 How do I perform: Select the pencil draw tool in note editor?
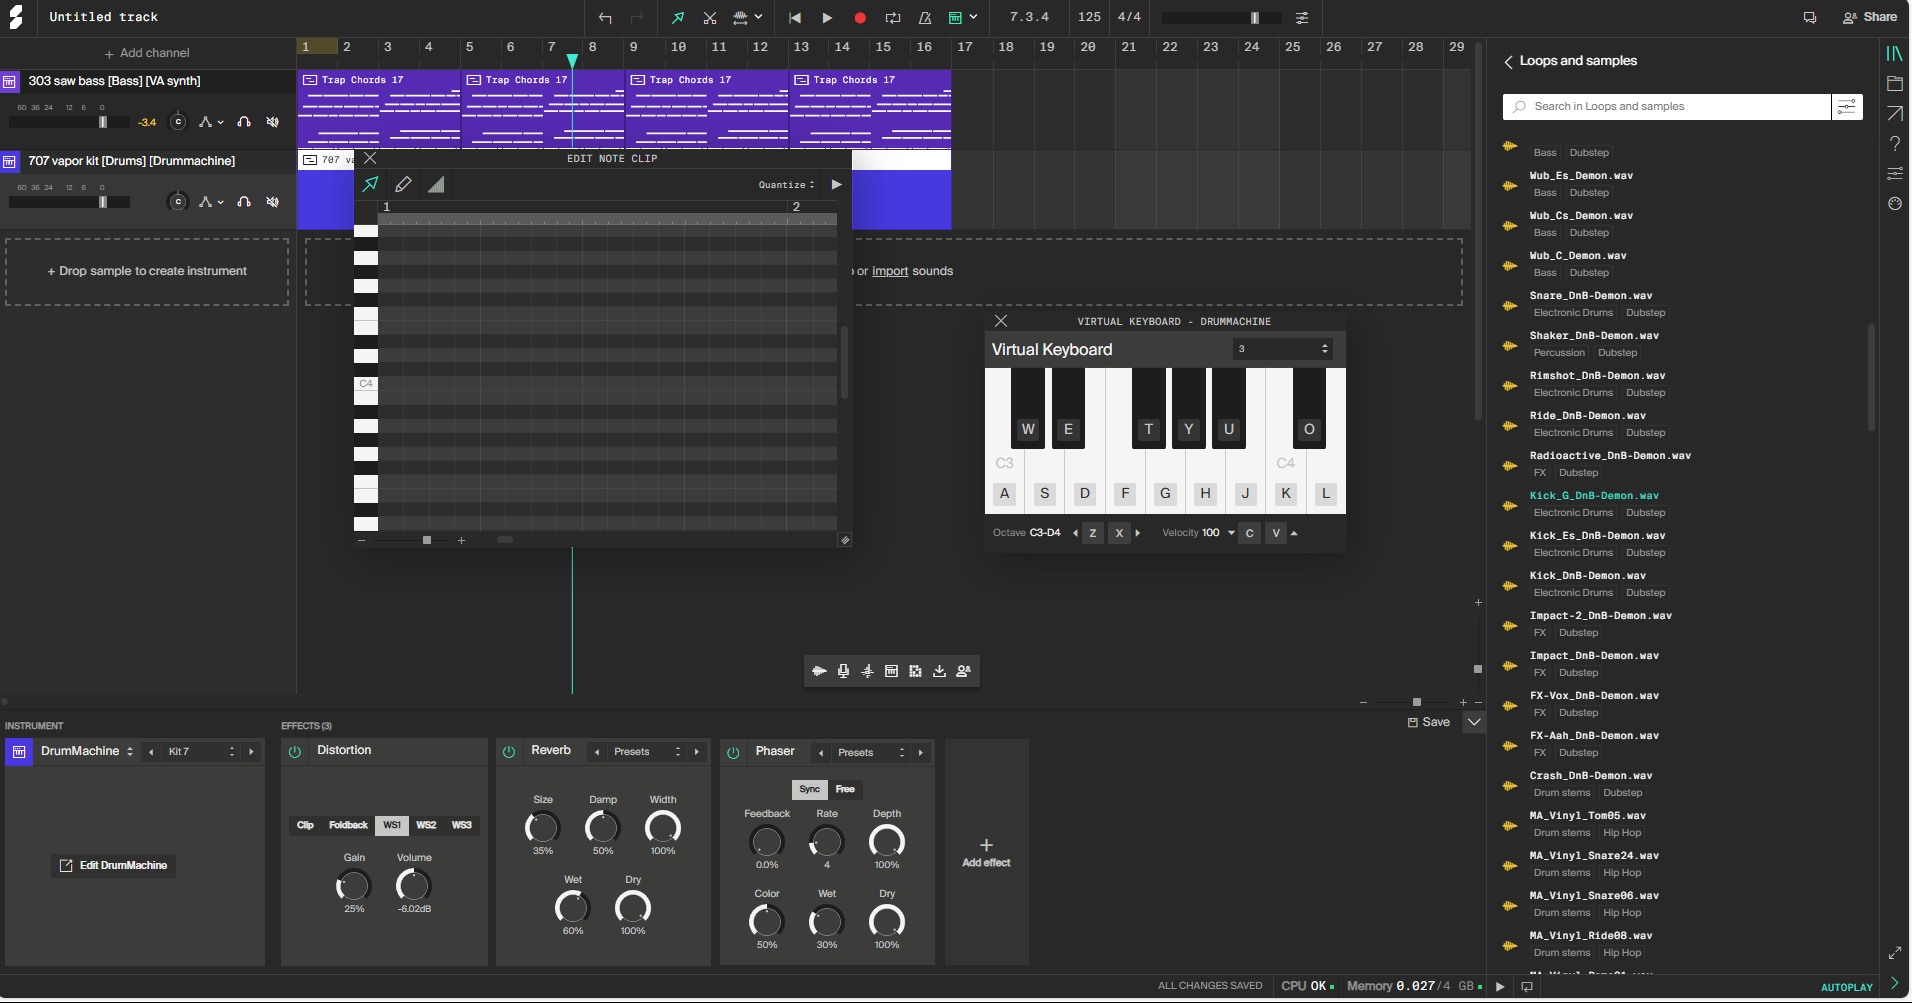(x=403, y=184)
